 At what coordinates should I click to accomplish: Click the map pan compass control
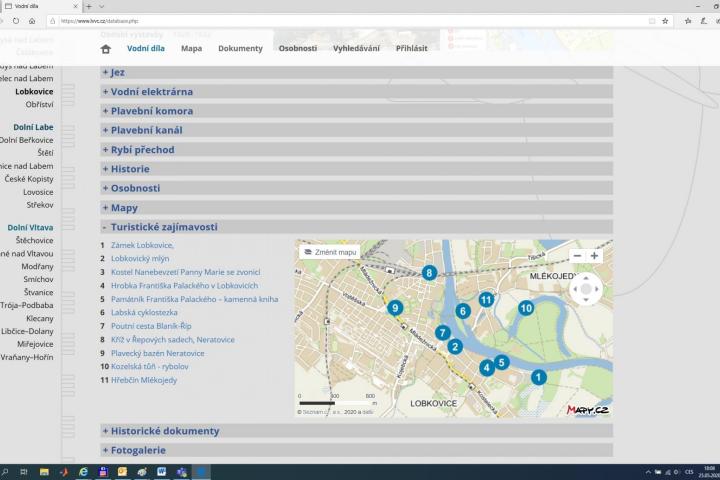585,291
